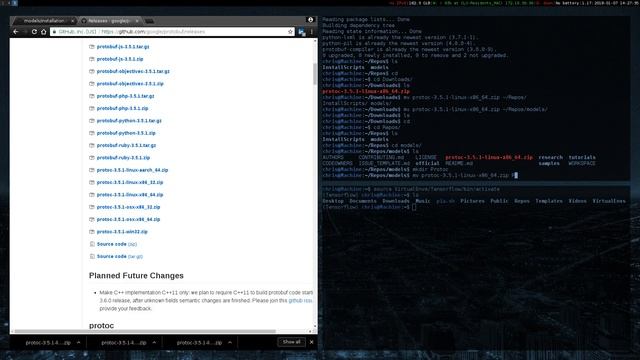Click the vertical scrollbar up arrow

point(315,41)
